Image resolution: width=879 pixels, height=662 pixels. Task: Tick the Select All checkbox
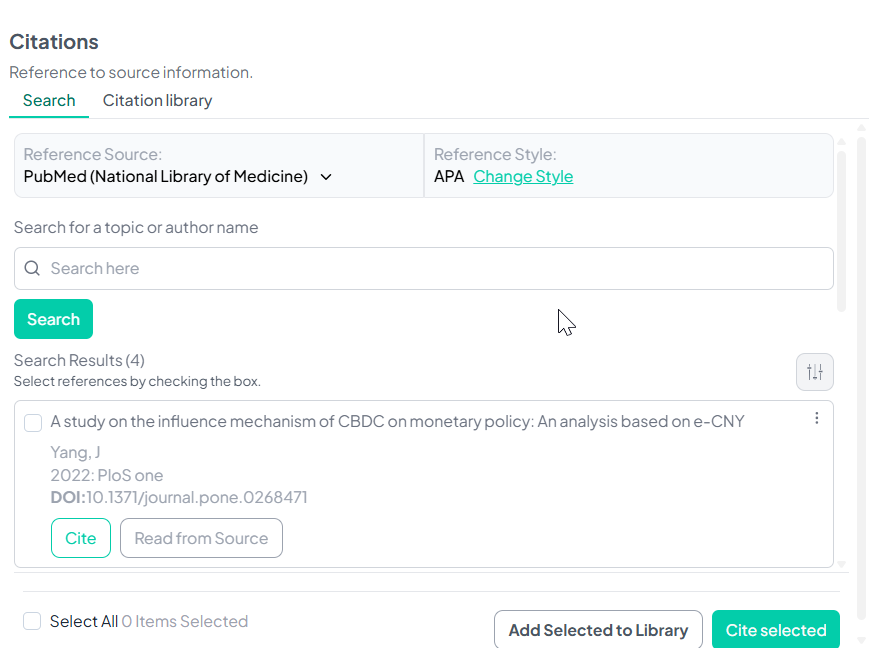[32, 621]
